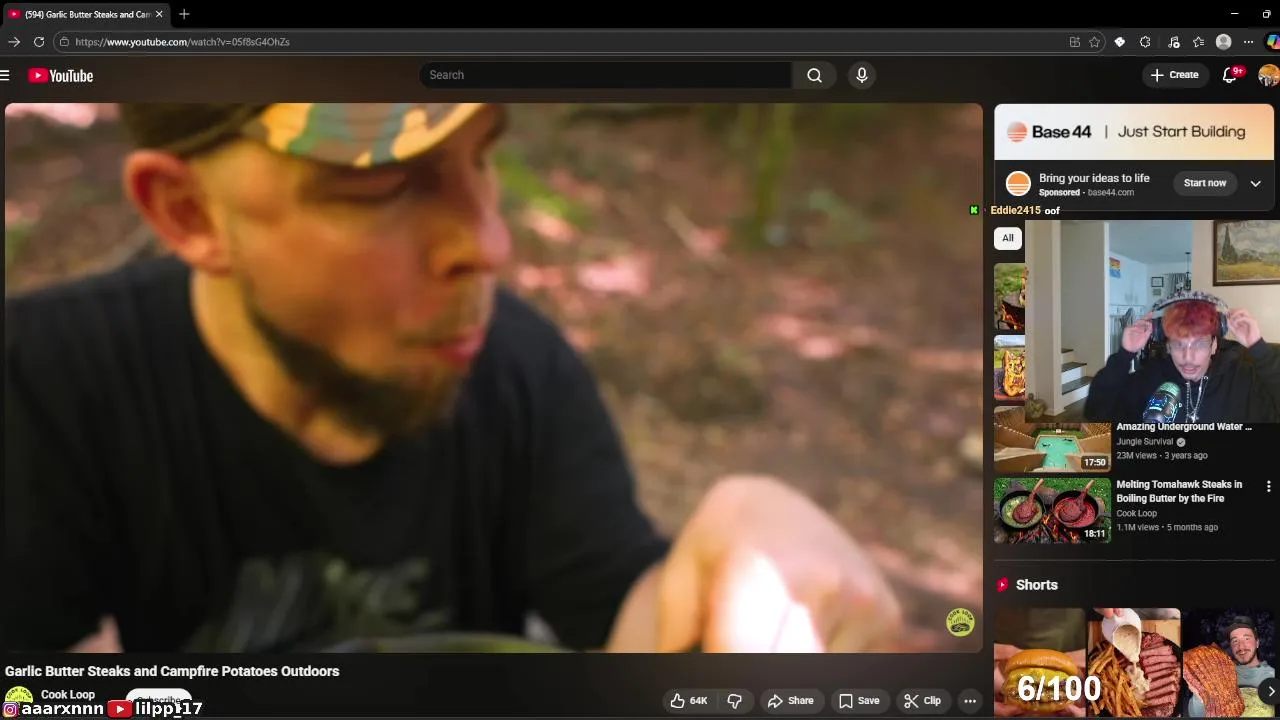The width and height of the screenshot is (1280, 720).
Task: Click the YouTube logo home link
Action: click(61, 75)
